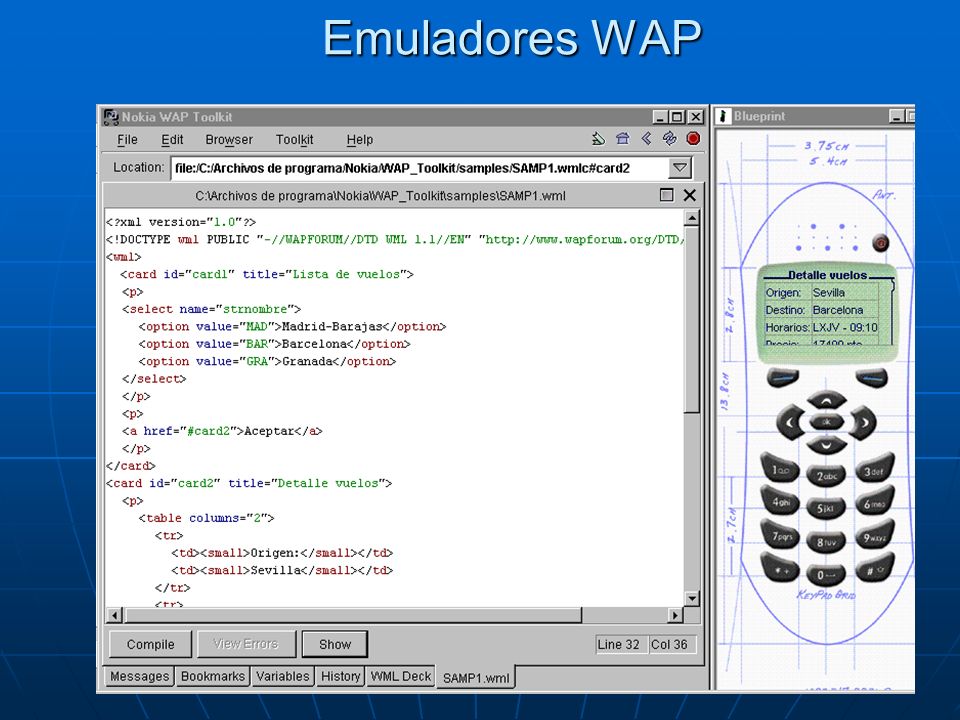Screen dimensions: 960x720
Task: Switch to the WML Deck tab
Action: pyautogui.click(x=401, y=677)
